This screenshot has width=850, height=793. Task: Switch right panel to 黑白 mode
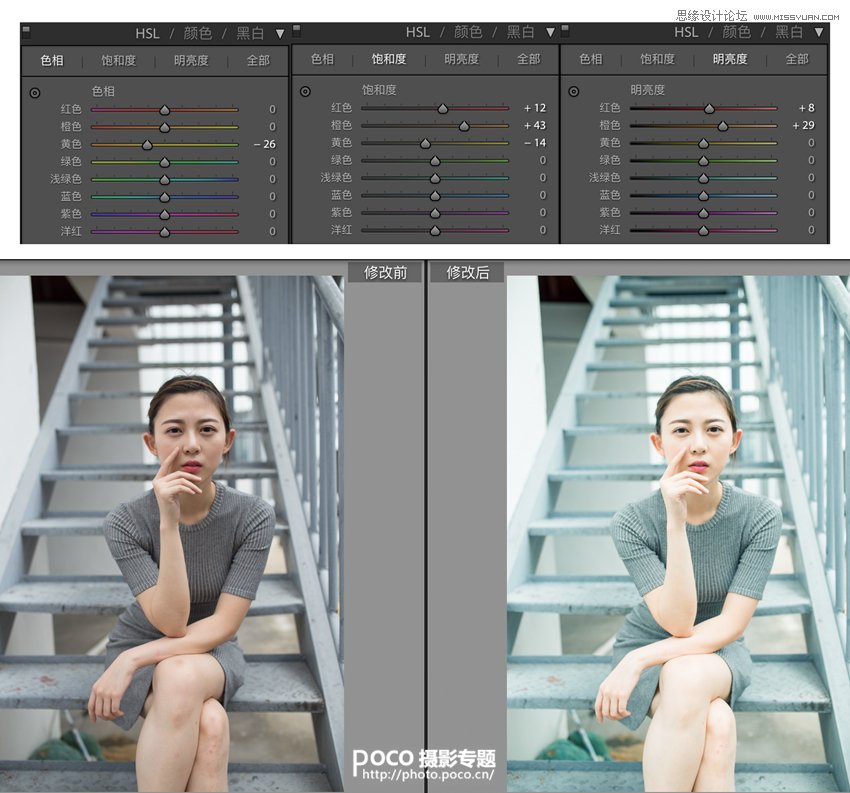[x=789, y=33]
